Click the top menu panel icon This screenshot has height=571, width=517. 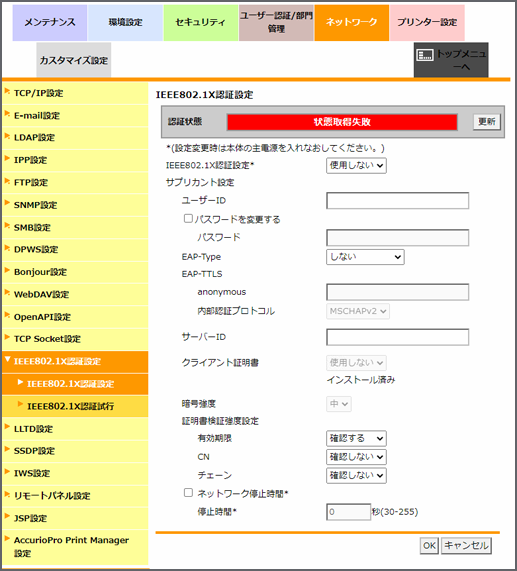click(x=425, y=55)
